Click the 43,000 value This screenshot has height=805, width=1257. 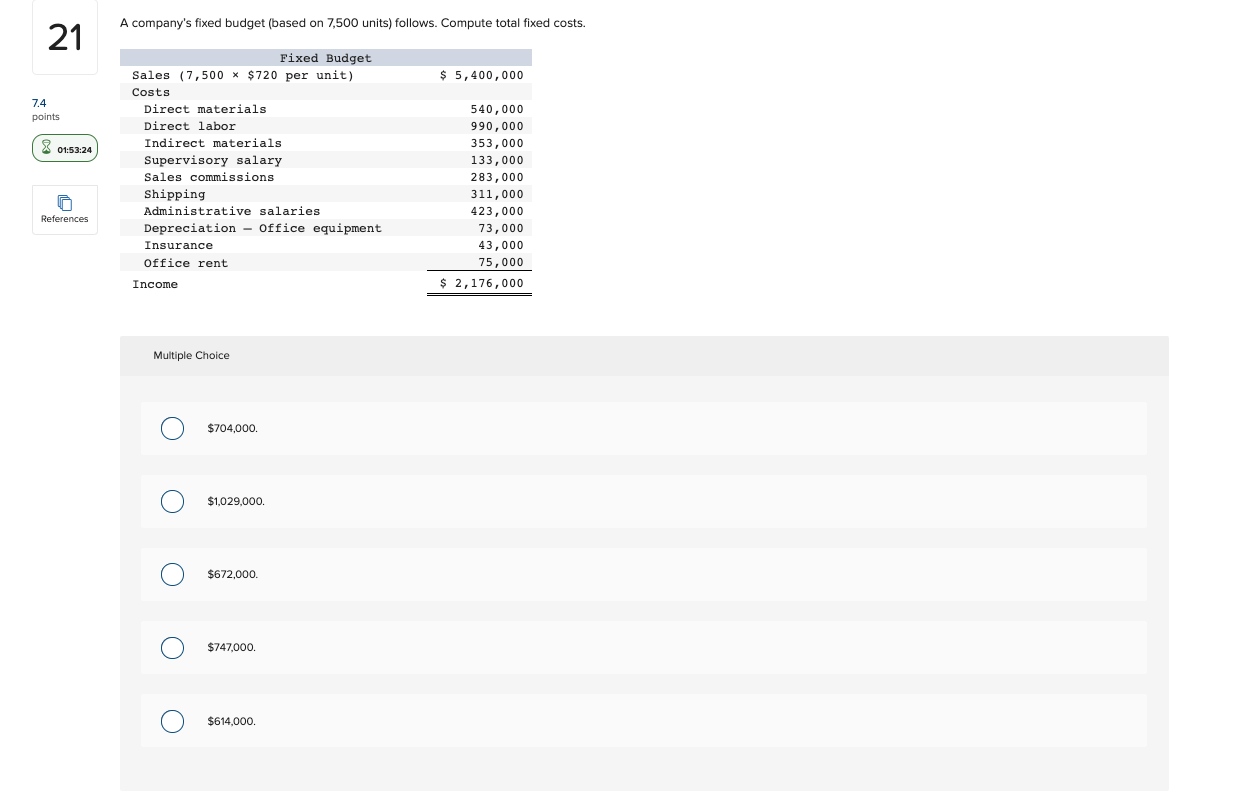[x=501, y=245]
